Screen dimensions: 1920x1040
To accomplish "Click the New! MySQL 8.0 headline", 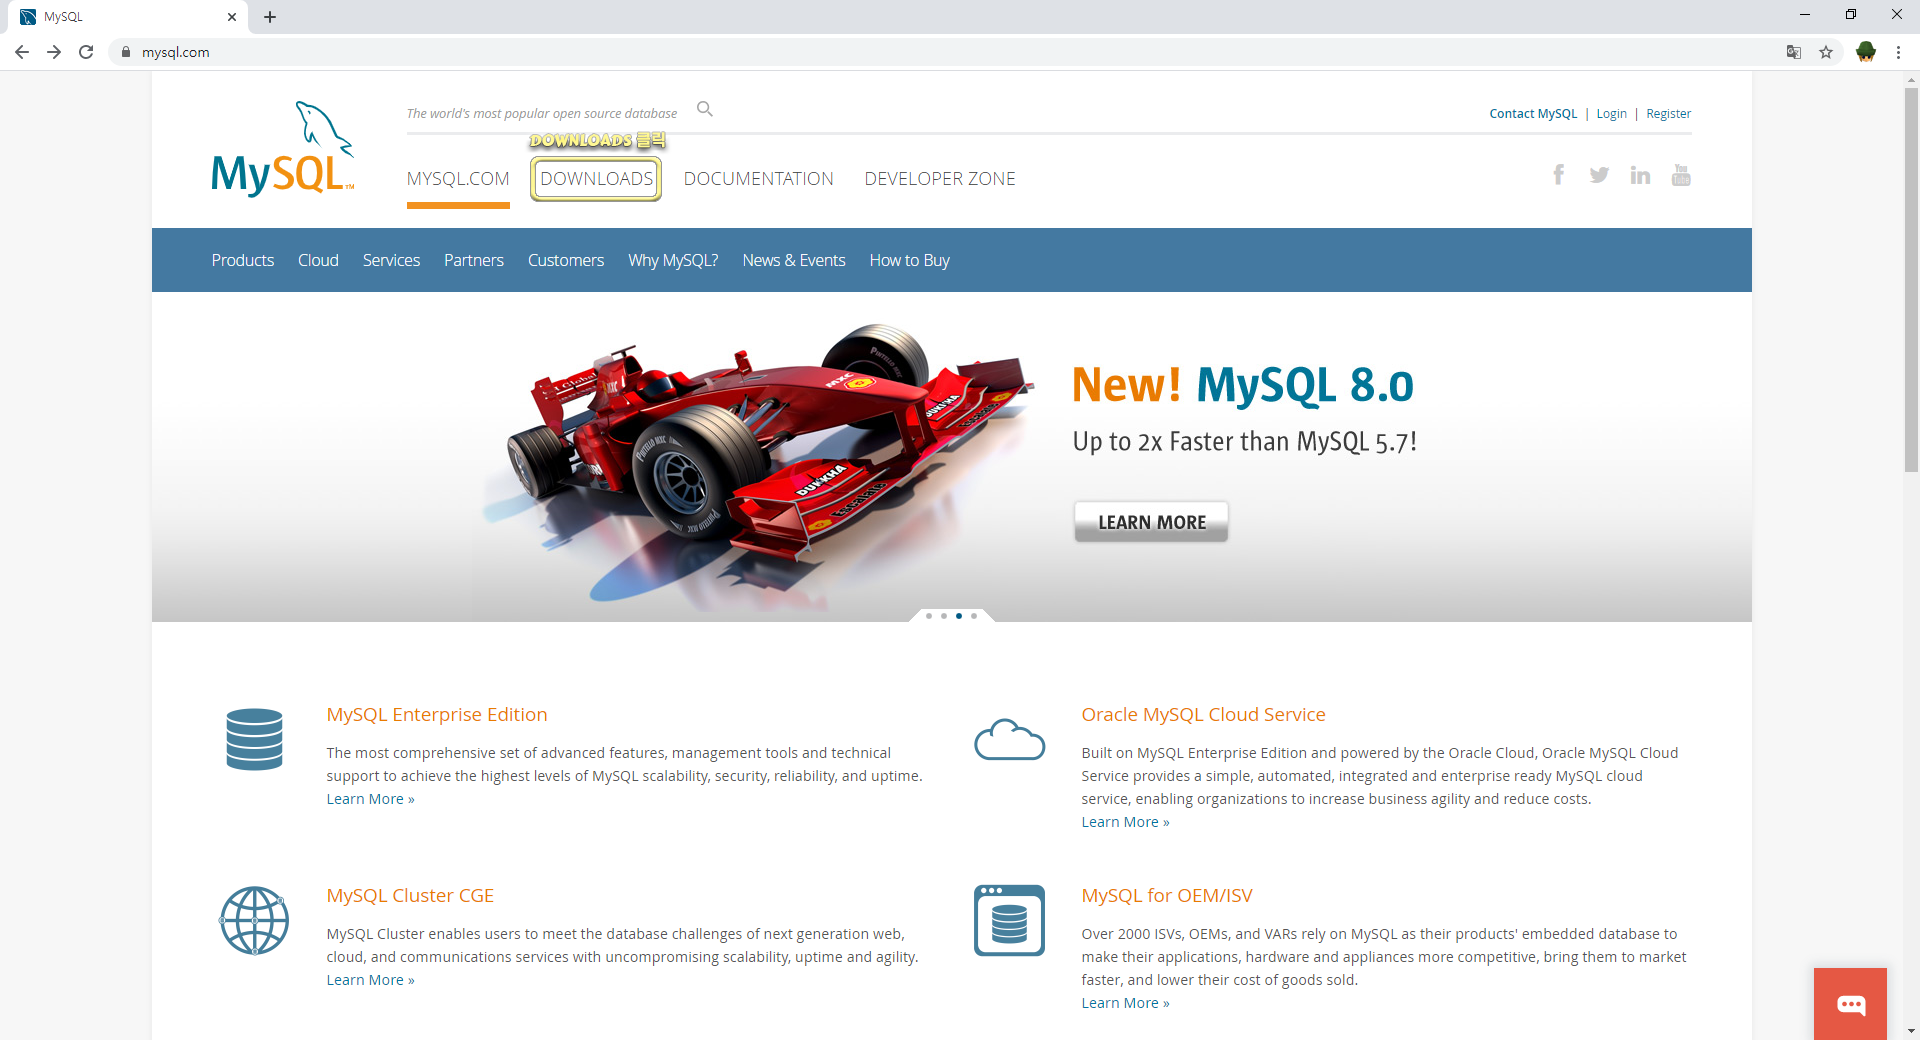I will 1243,385.
